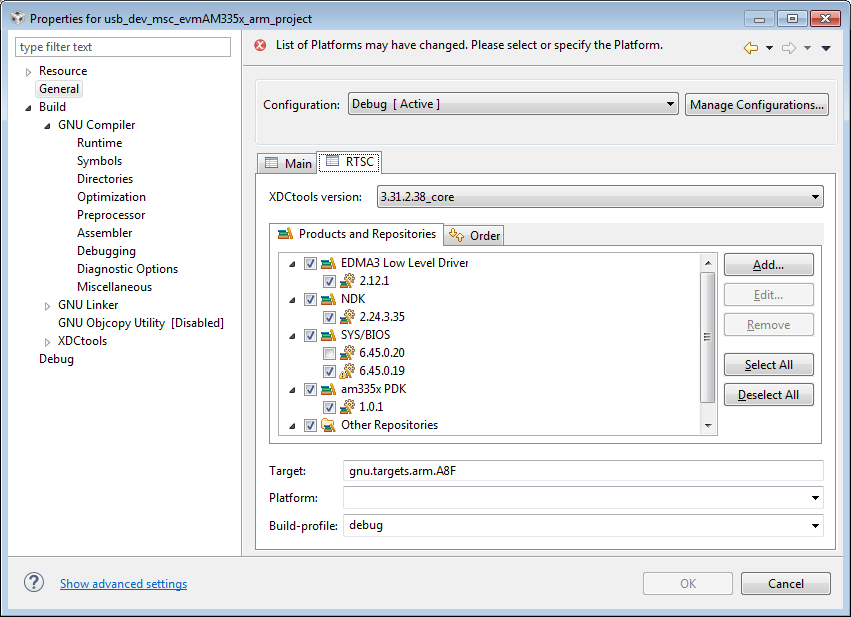Click the version 6.45.0.20 gear icon
Viewport: 851px width, 617px height.
347,353
